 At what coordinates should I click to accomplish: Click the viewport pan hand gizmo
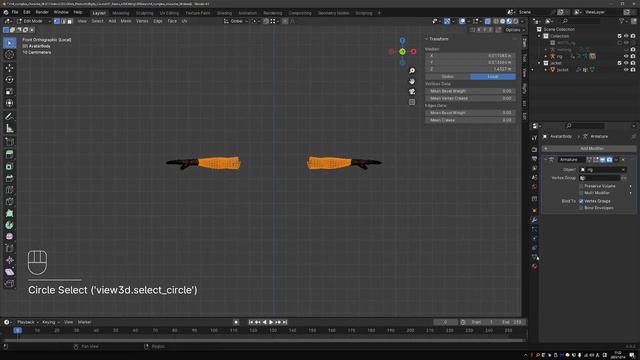pos(412,81)
